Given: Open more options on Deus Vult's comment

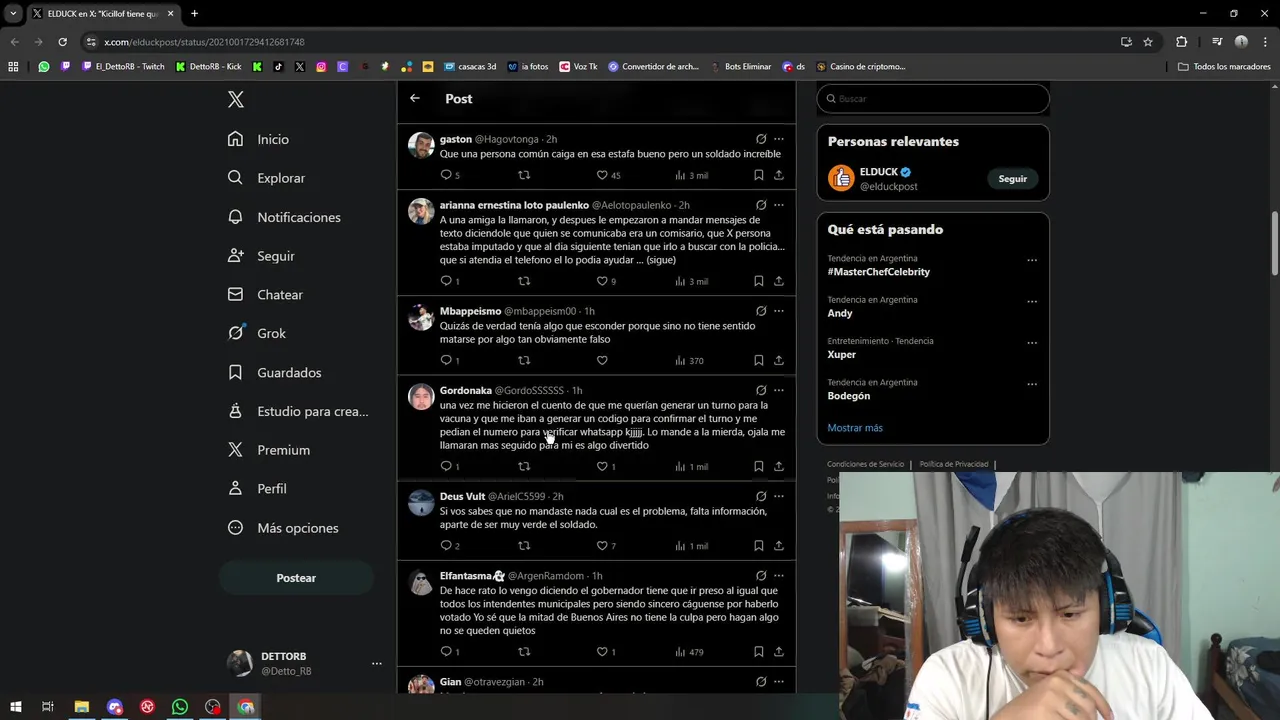Looking at the screenshot, I should [779, 496].
